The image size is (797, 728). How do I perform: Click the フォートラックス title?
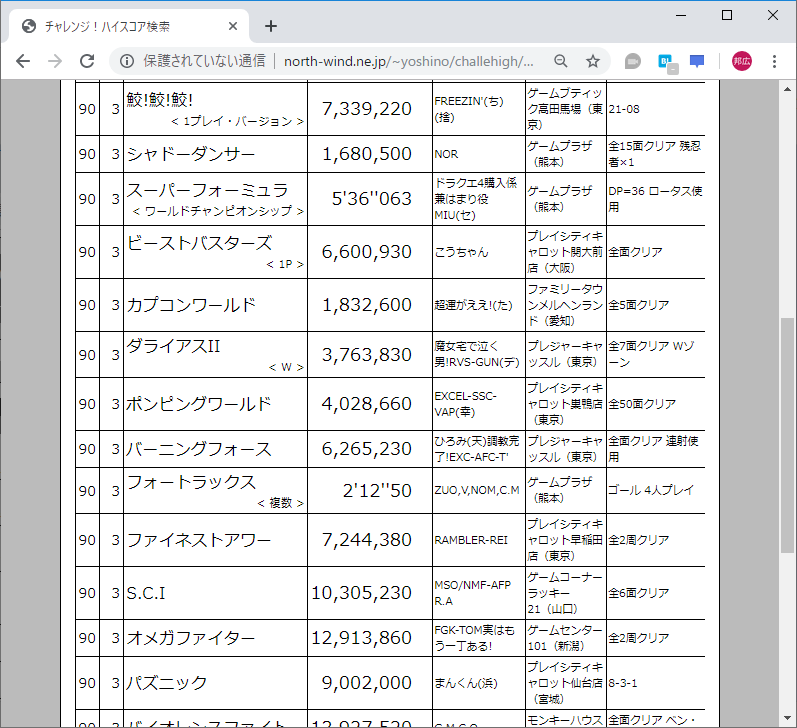[x=191, y=482]
